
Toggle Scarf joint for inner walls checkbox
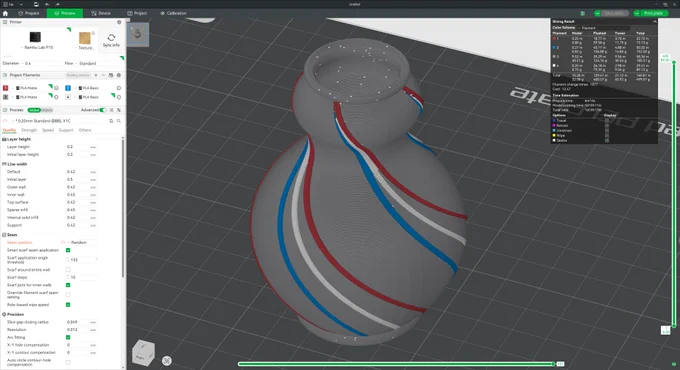pyautogui.click(x=68, y=285)
